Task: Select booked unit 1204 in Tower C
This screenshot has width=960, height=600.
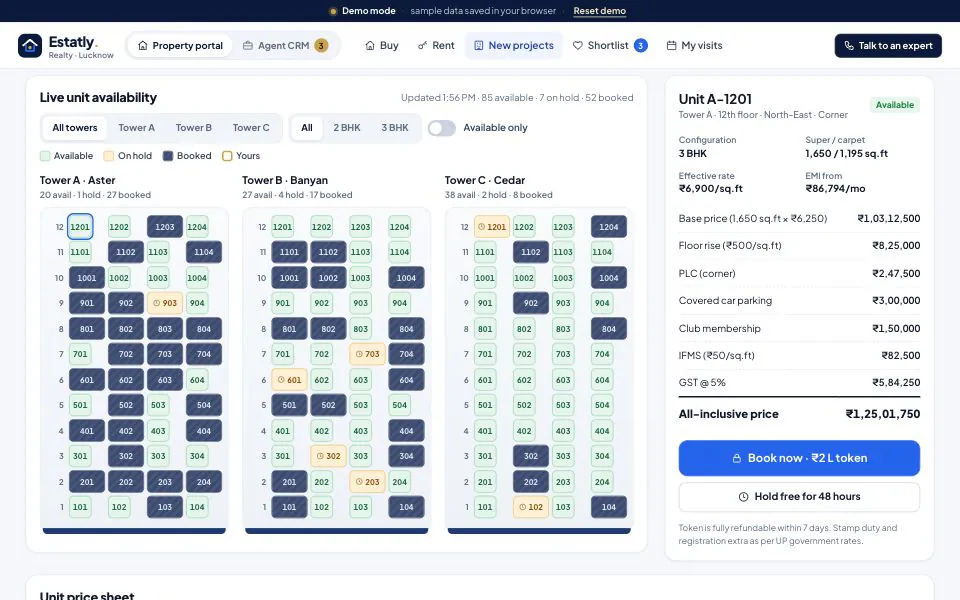Action: (609, 227)
